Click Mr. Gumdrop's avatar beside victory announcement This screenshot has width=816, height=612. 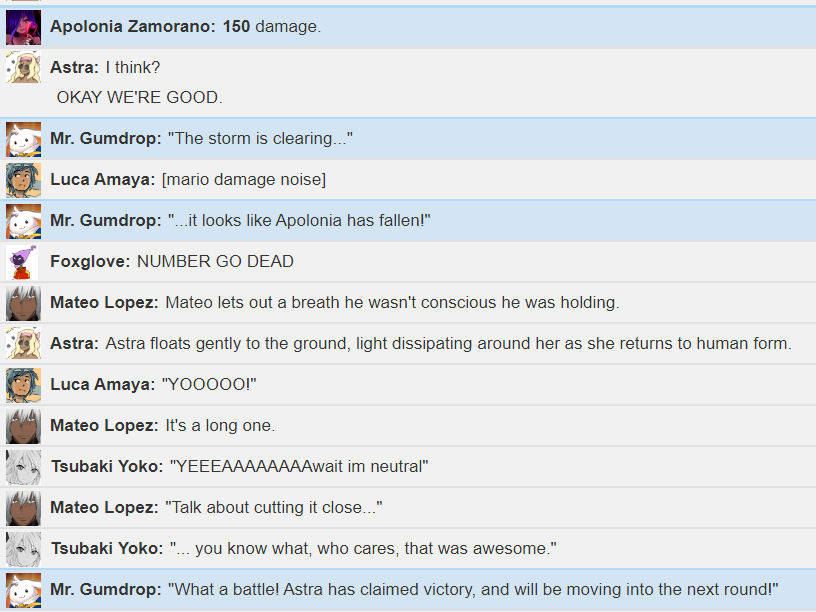tap(23, 590)
